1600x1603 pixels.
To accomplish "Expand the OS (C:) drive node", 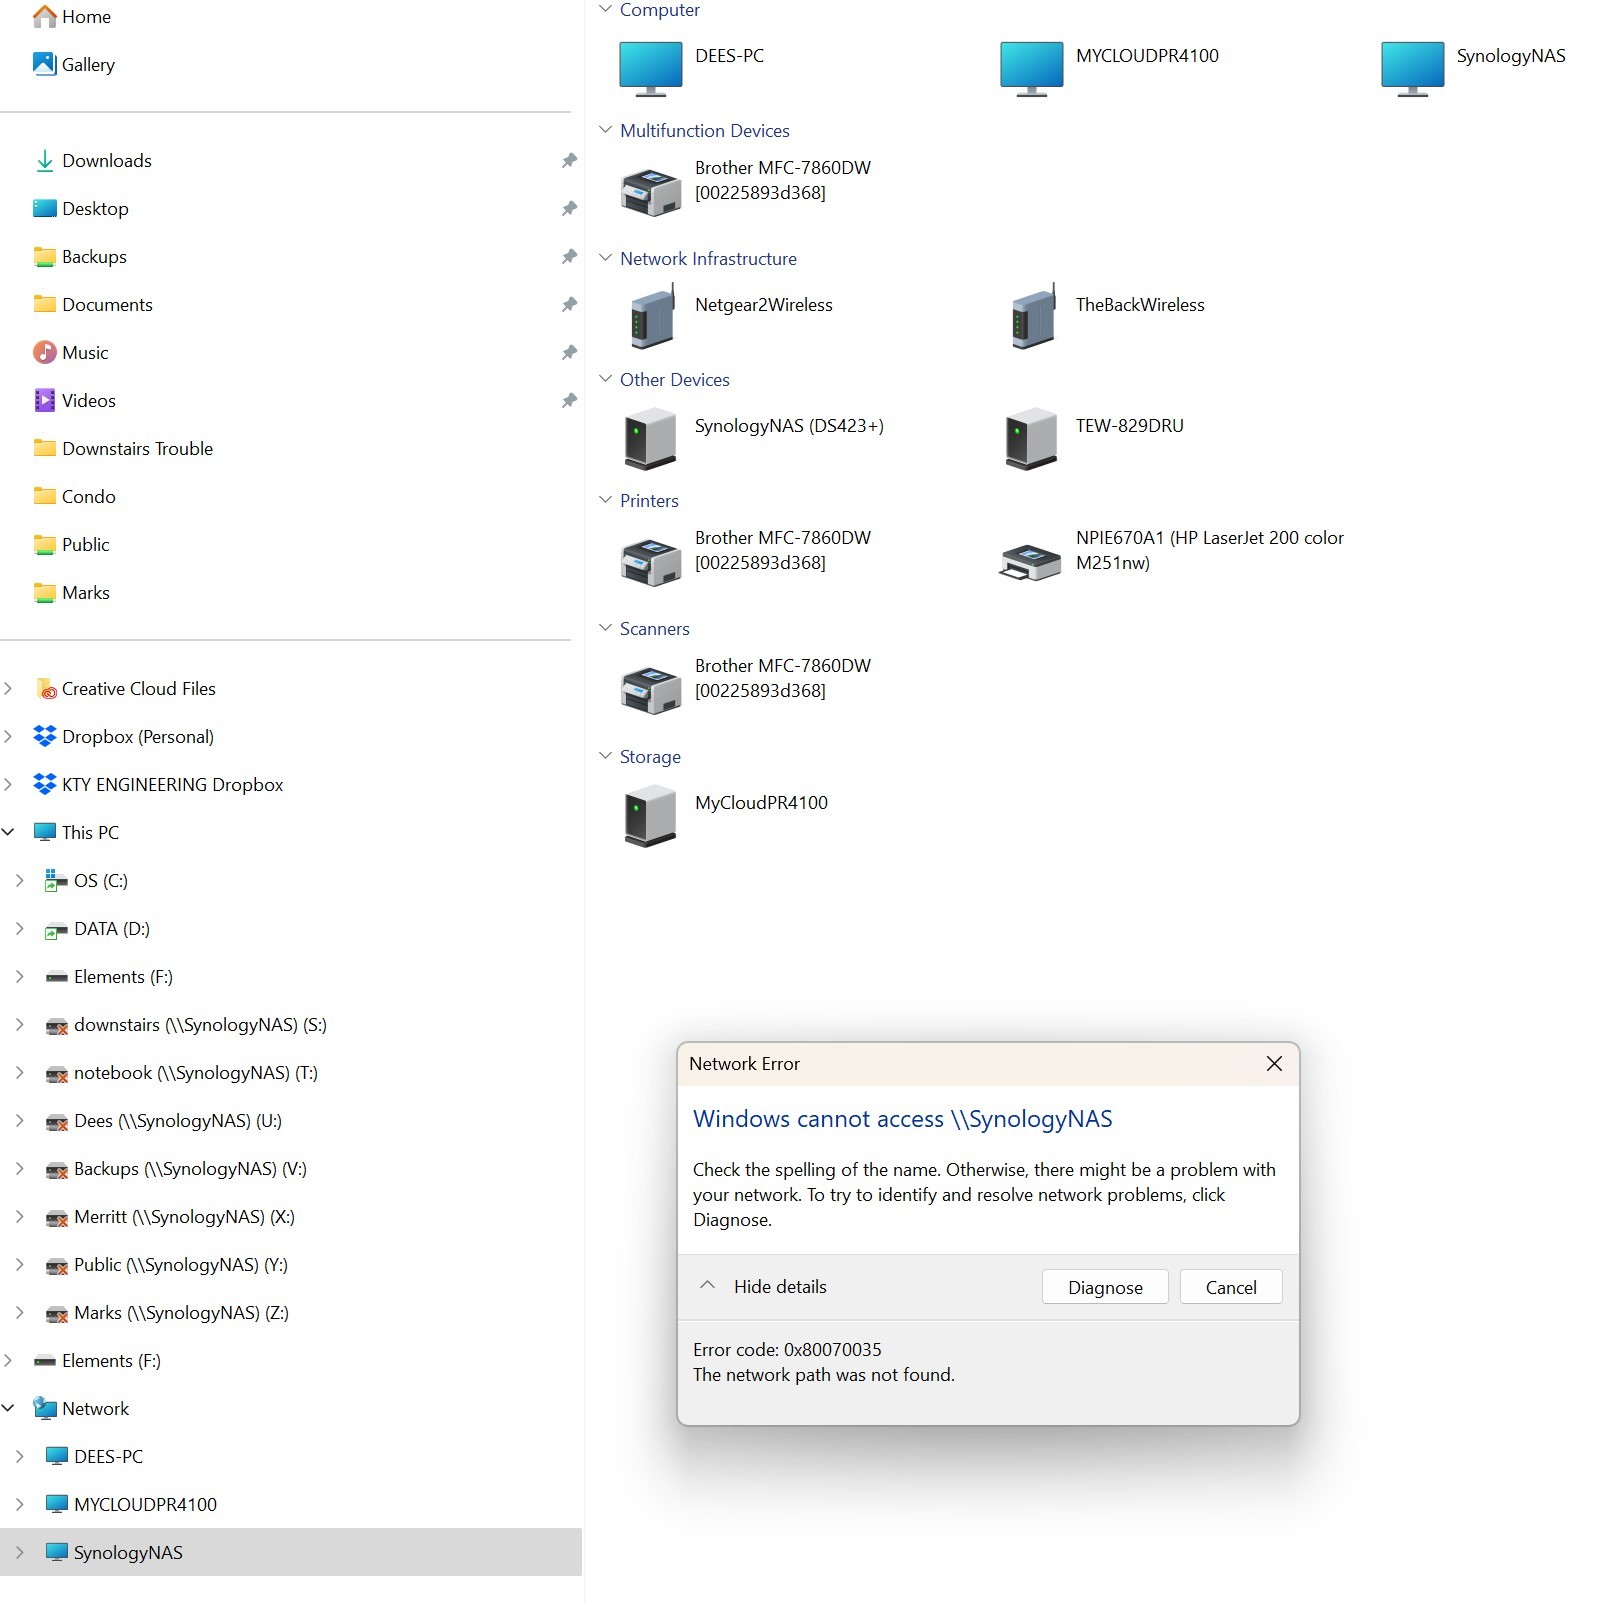I will tap(20, 880).
